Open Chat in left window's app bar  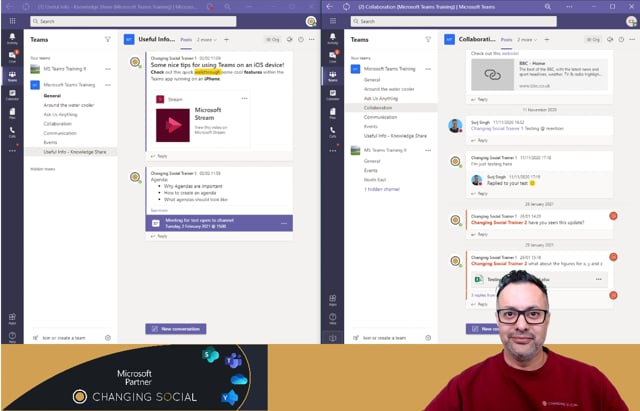pyautogui.click(x=12, y=57)
